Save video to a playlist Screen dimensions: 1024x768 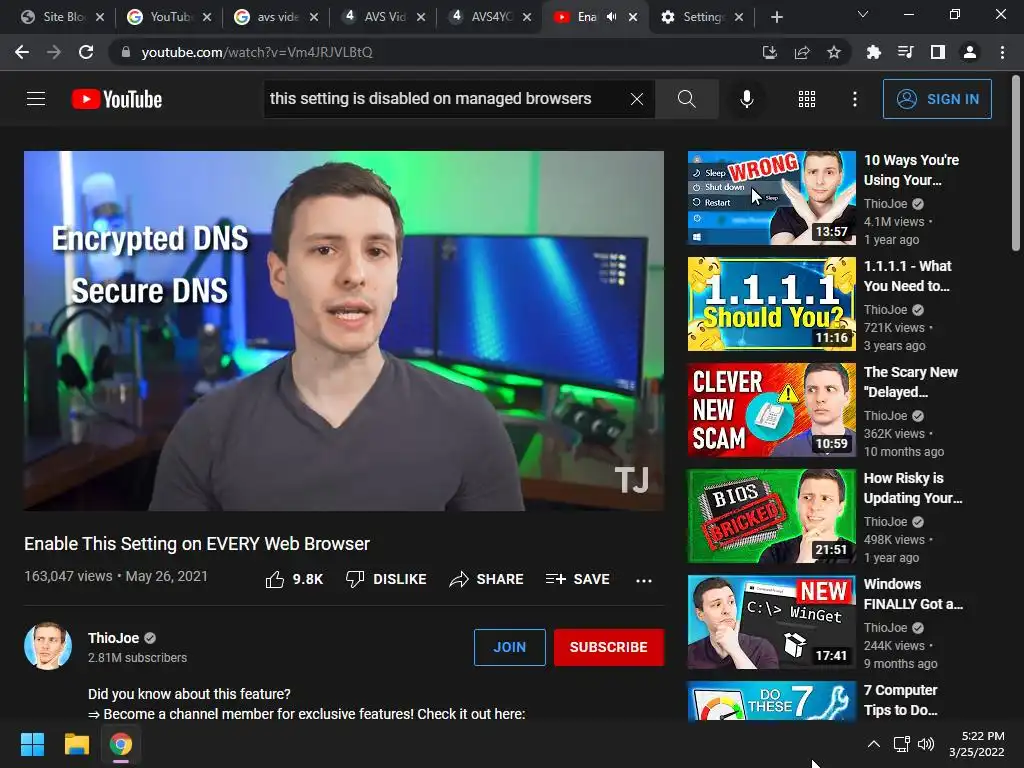(577, 579)
